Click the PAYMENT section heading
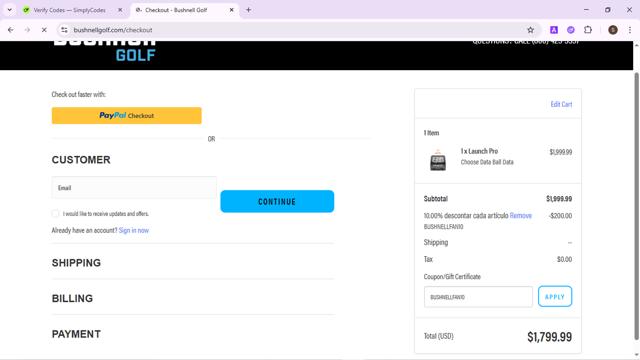The width and height of the screenshot is (640, 360). point(76,334)
